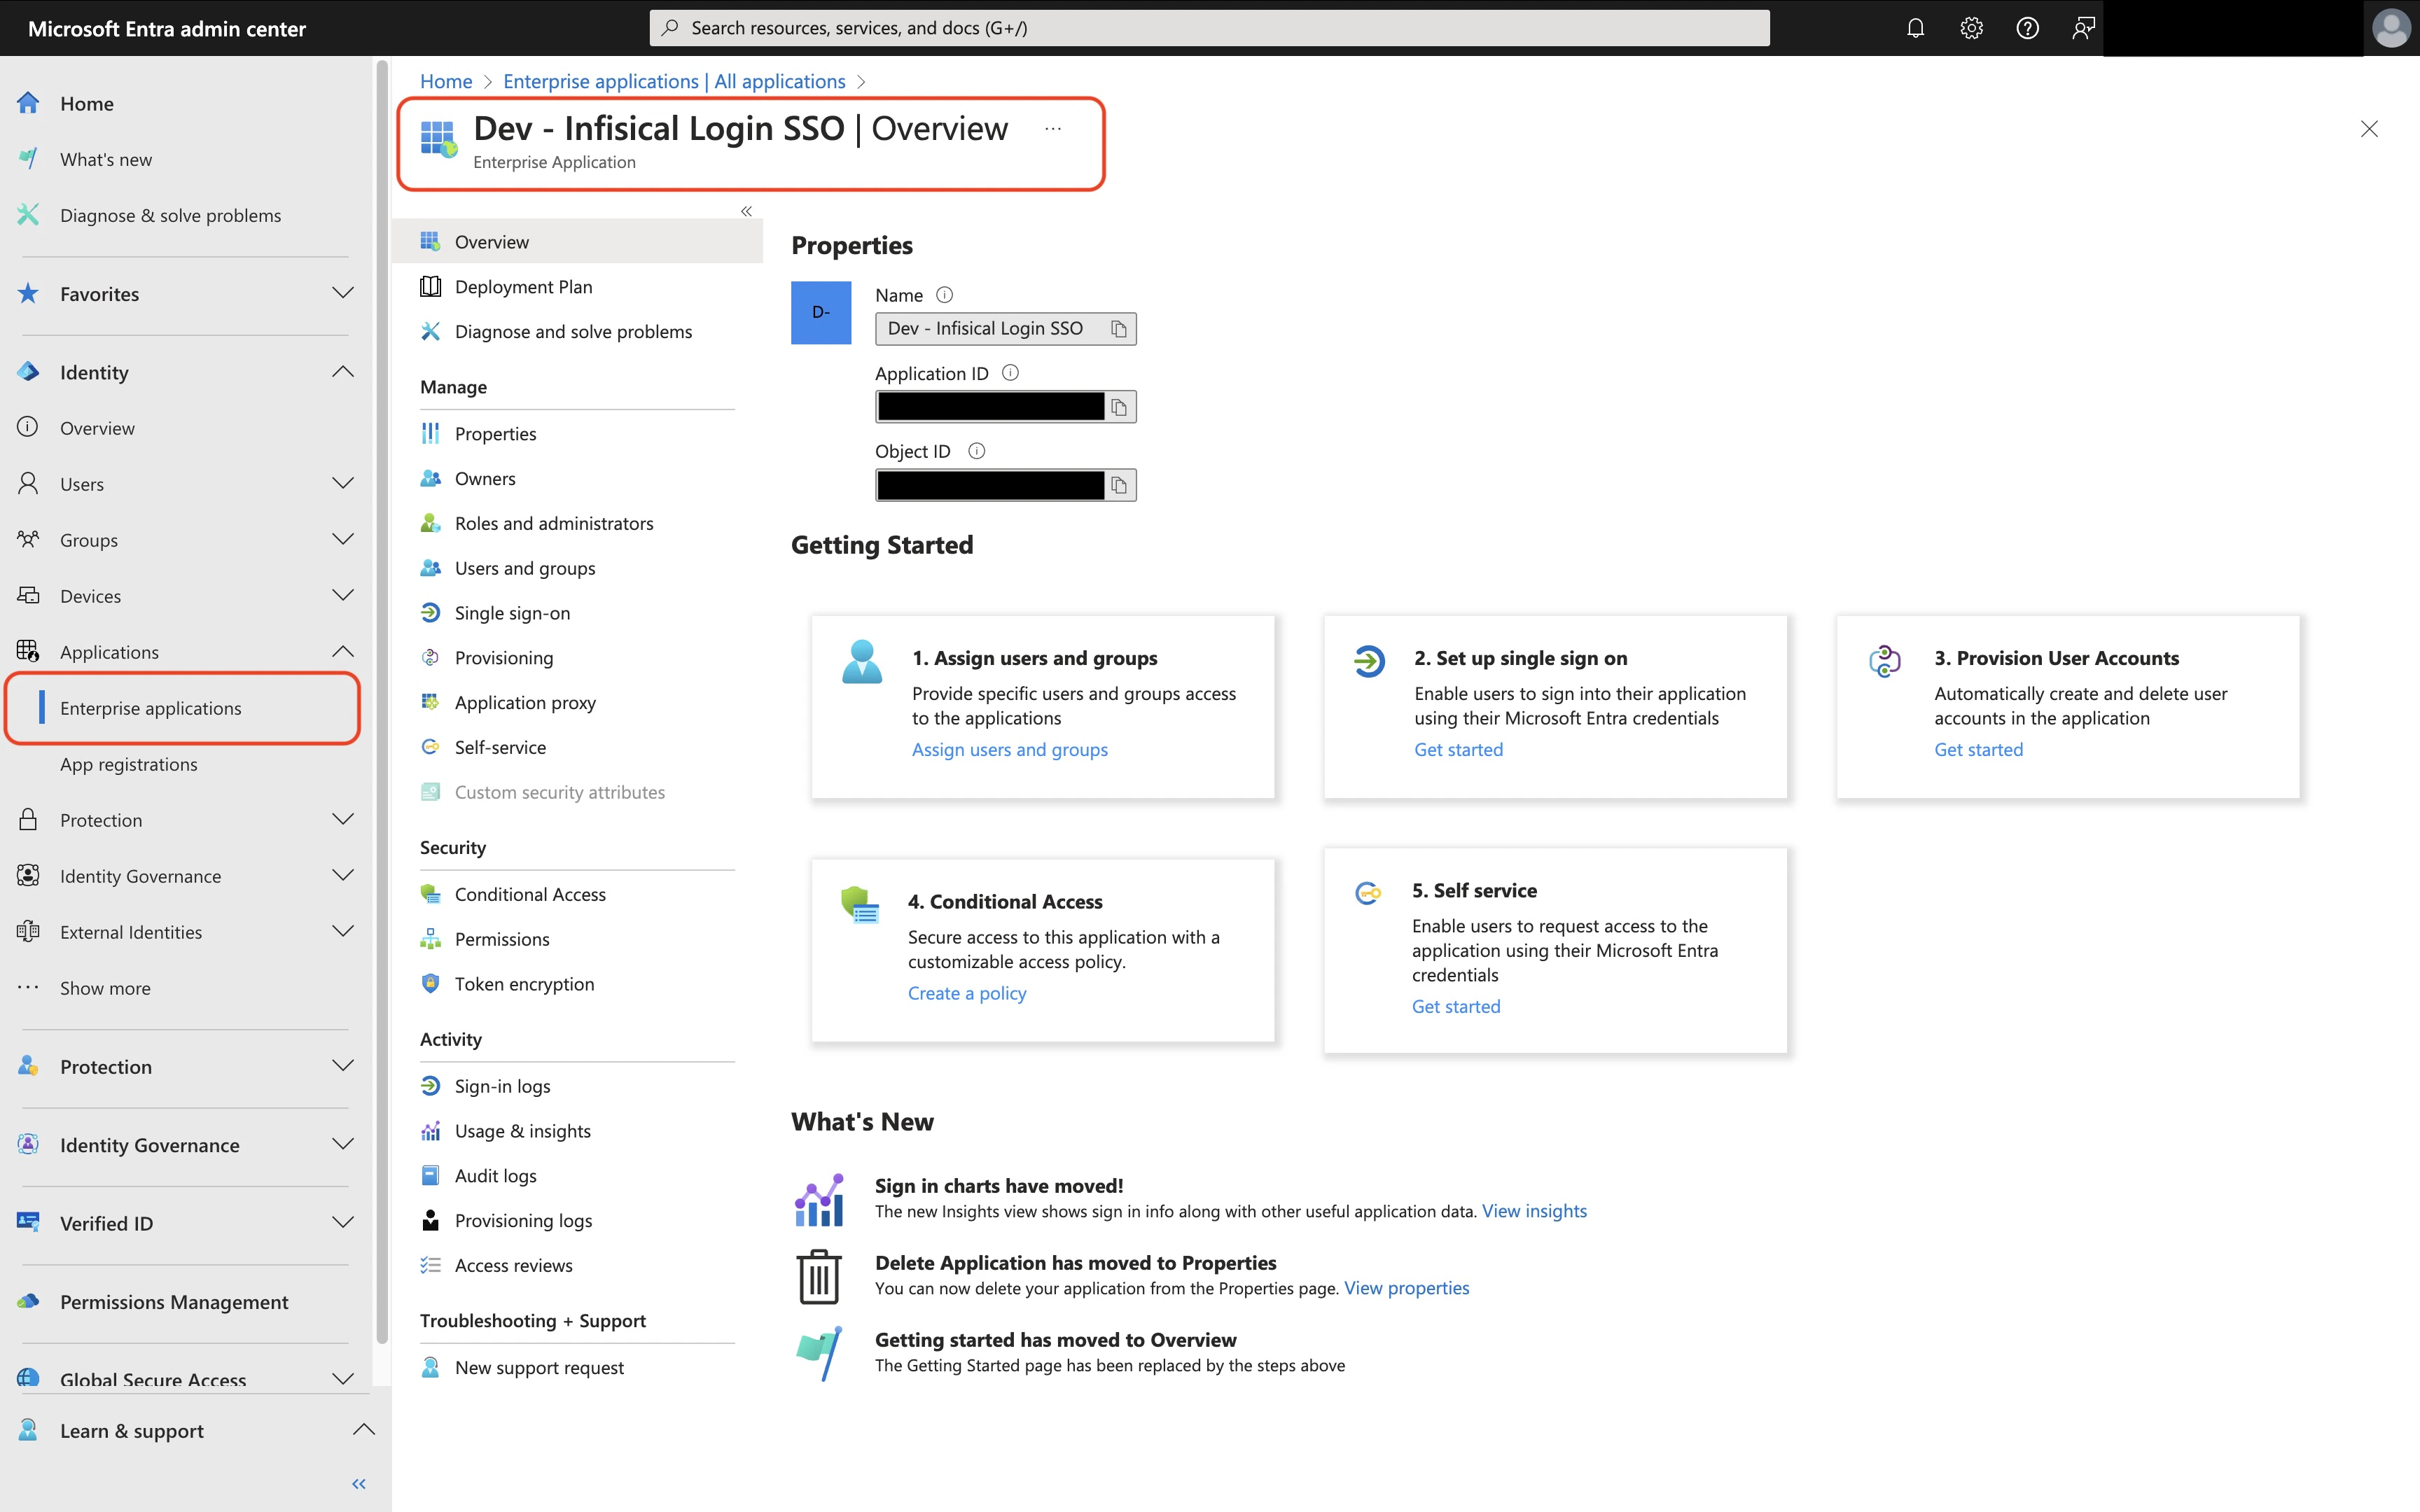2420x1512 pixels.
Task: Click the Set up single sign on card icon
Action: [x=1369, y=661]
